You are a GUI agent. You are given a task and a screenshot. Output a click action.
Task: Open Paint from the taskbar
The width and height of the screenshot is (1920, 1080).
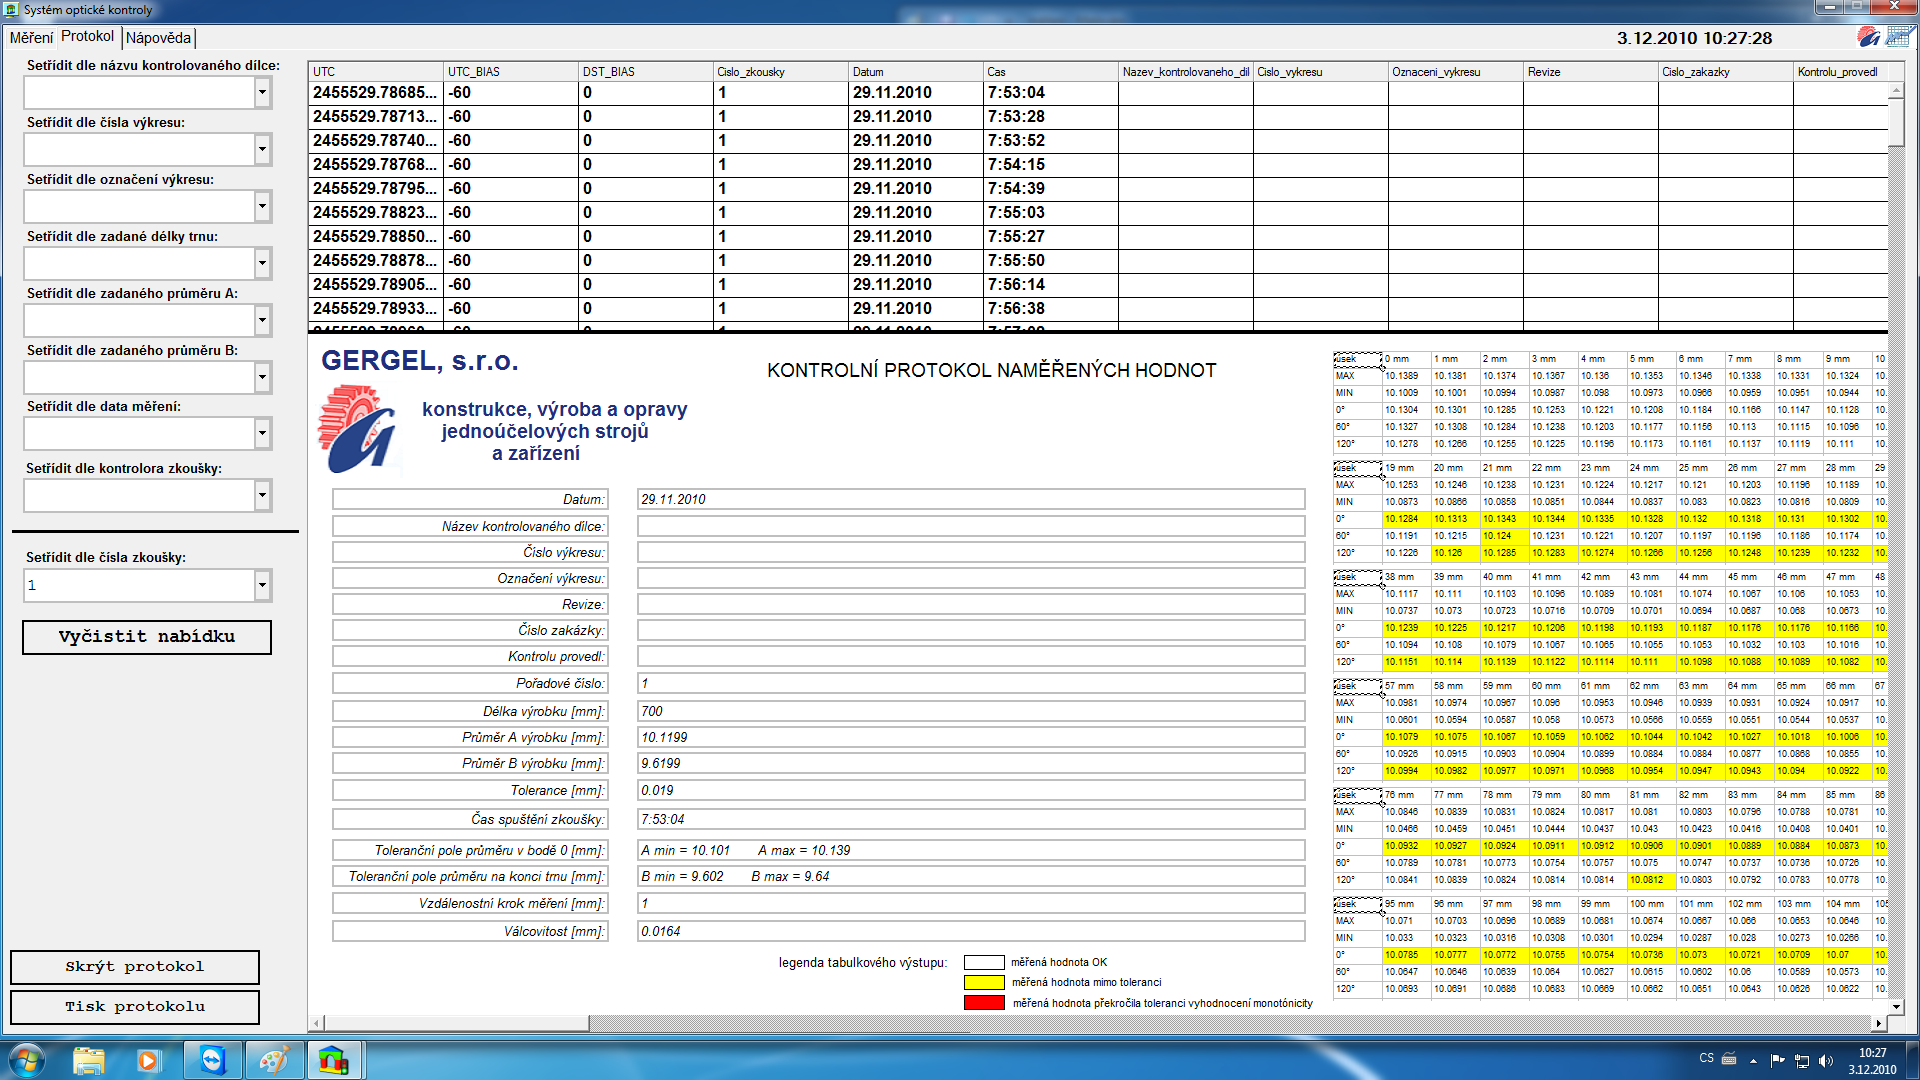pyautogui.click(x=273, y=1060)
